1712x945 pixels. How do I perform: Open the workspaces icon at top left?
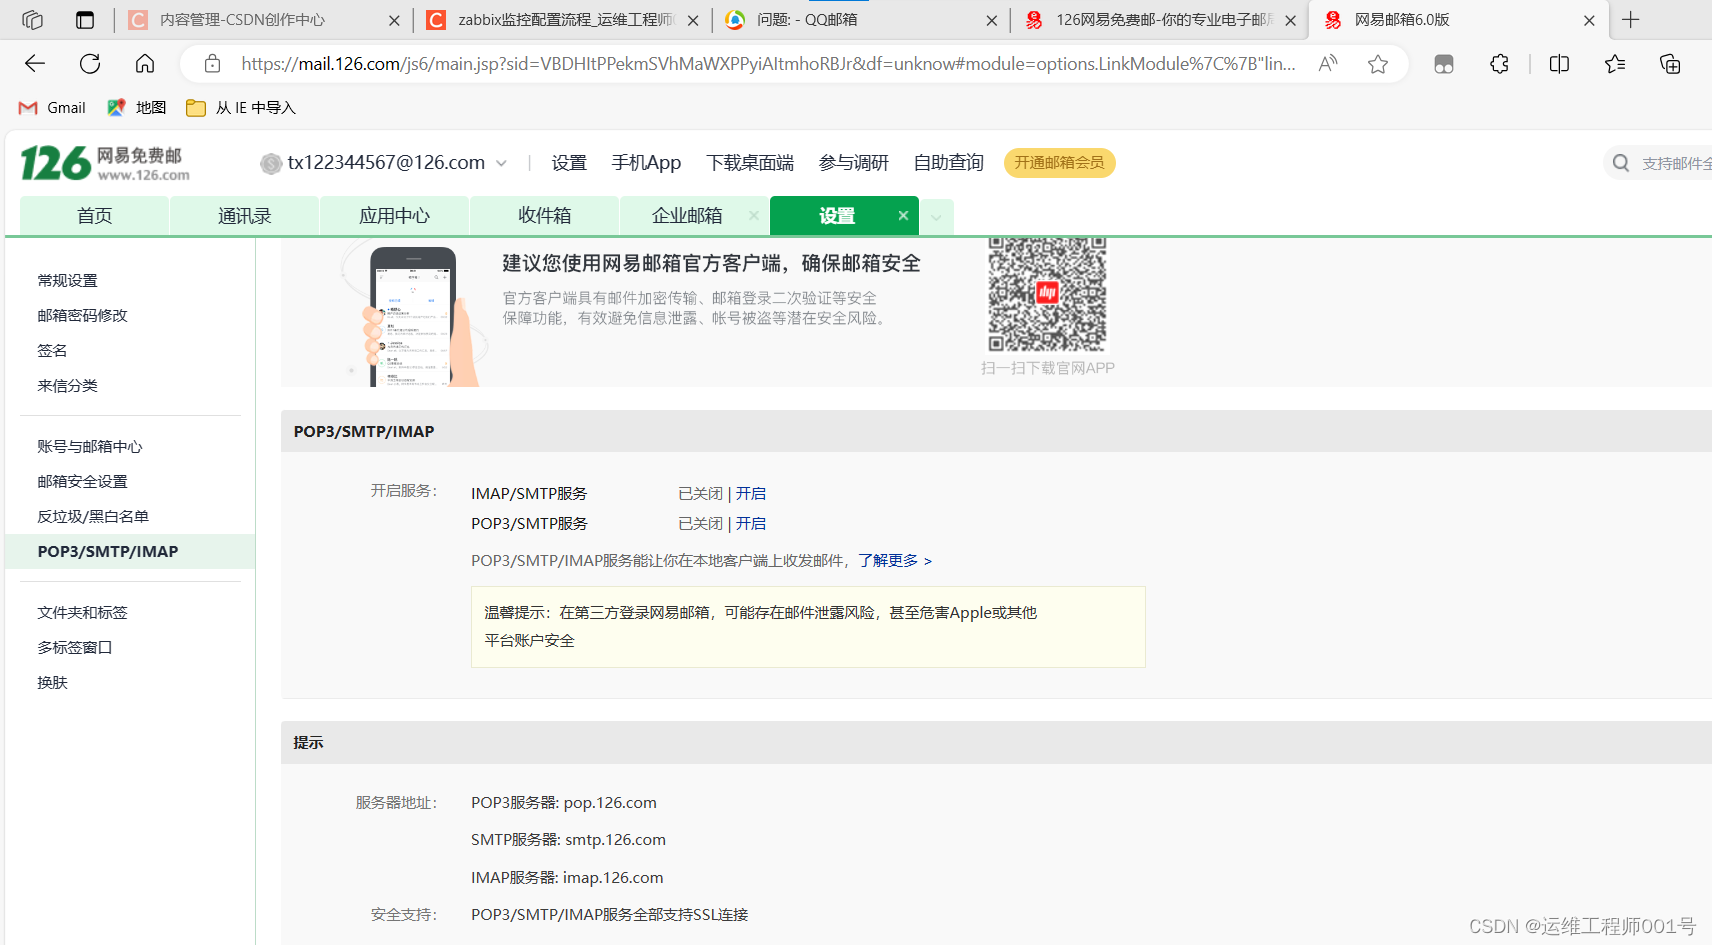[32, 20]
